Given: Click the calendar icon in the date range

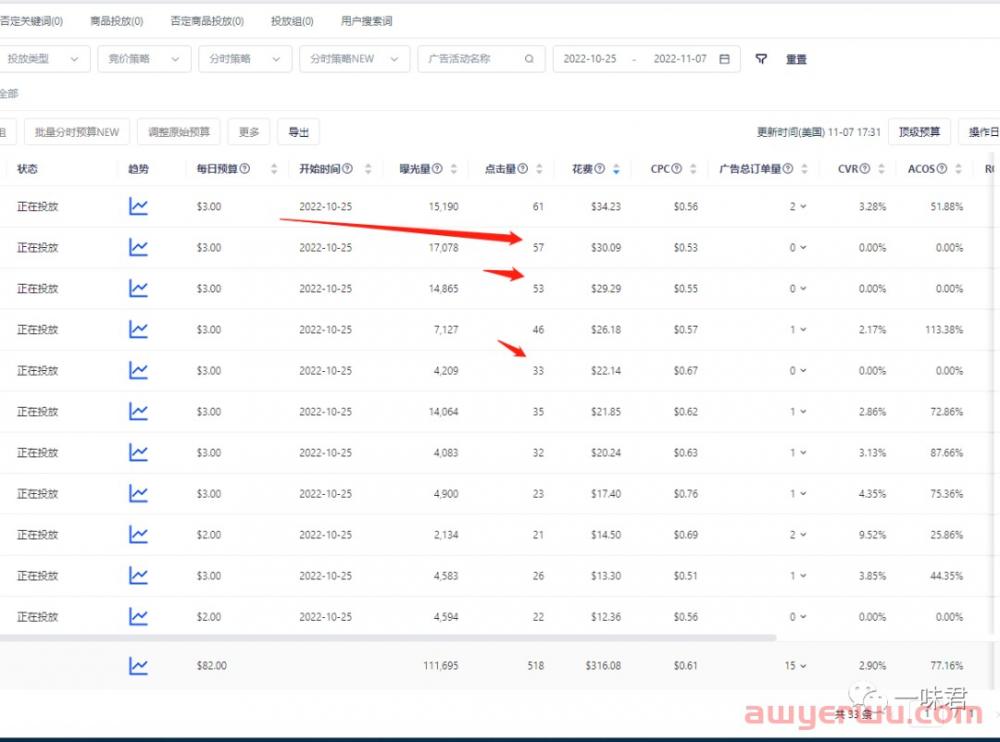Looking at the screenshot, I should pos(724,59).
